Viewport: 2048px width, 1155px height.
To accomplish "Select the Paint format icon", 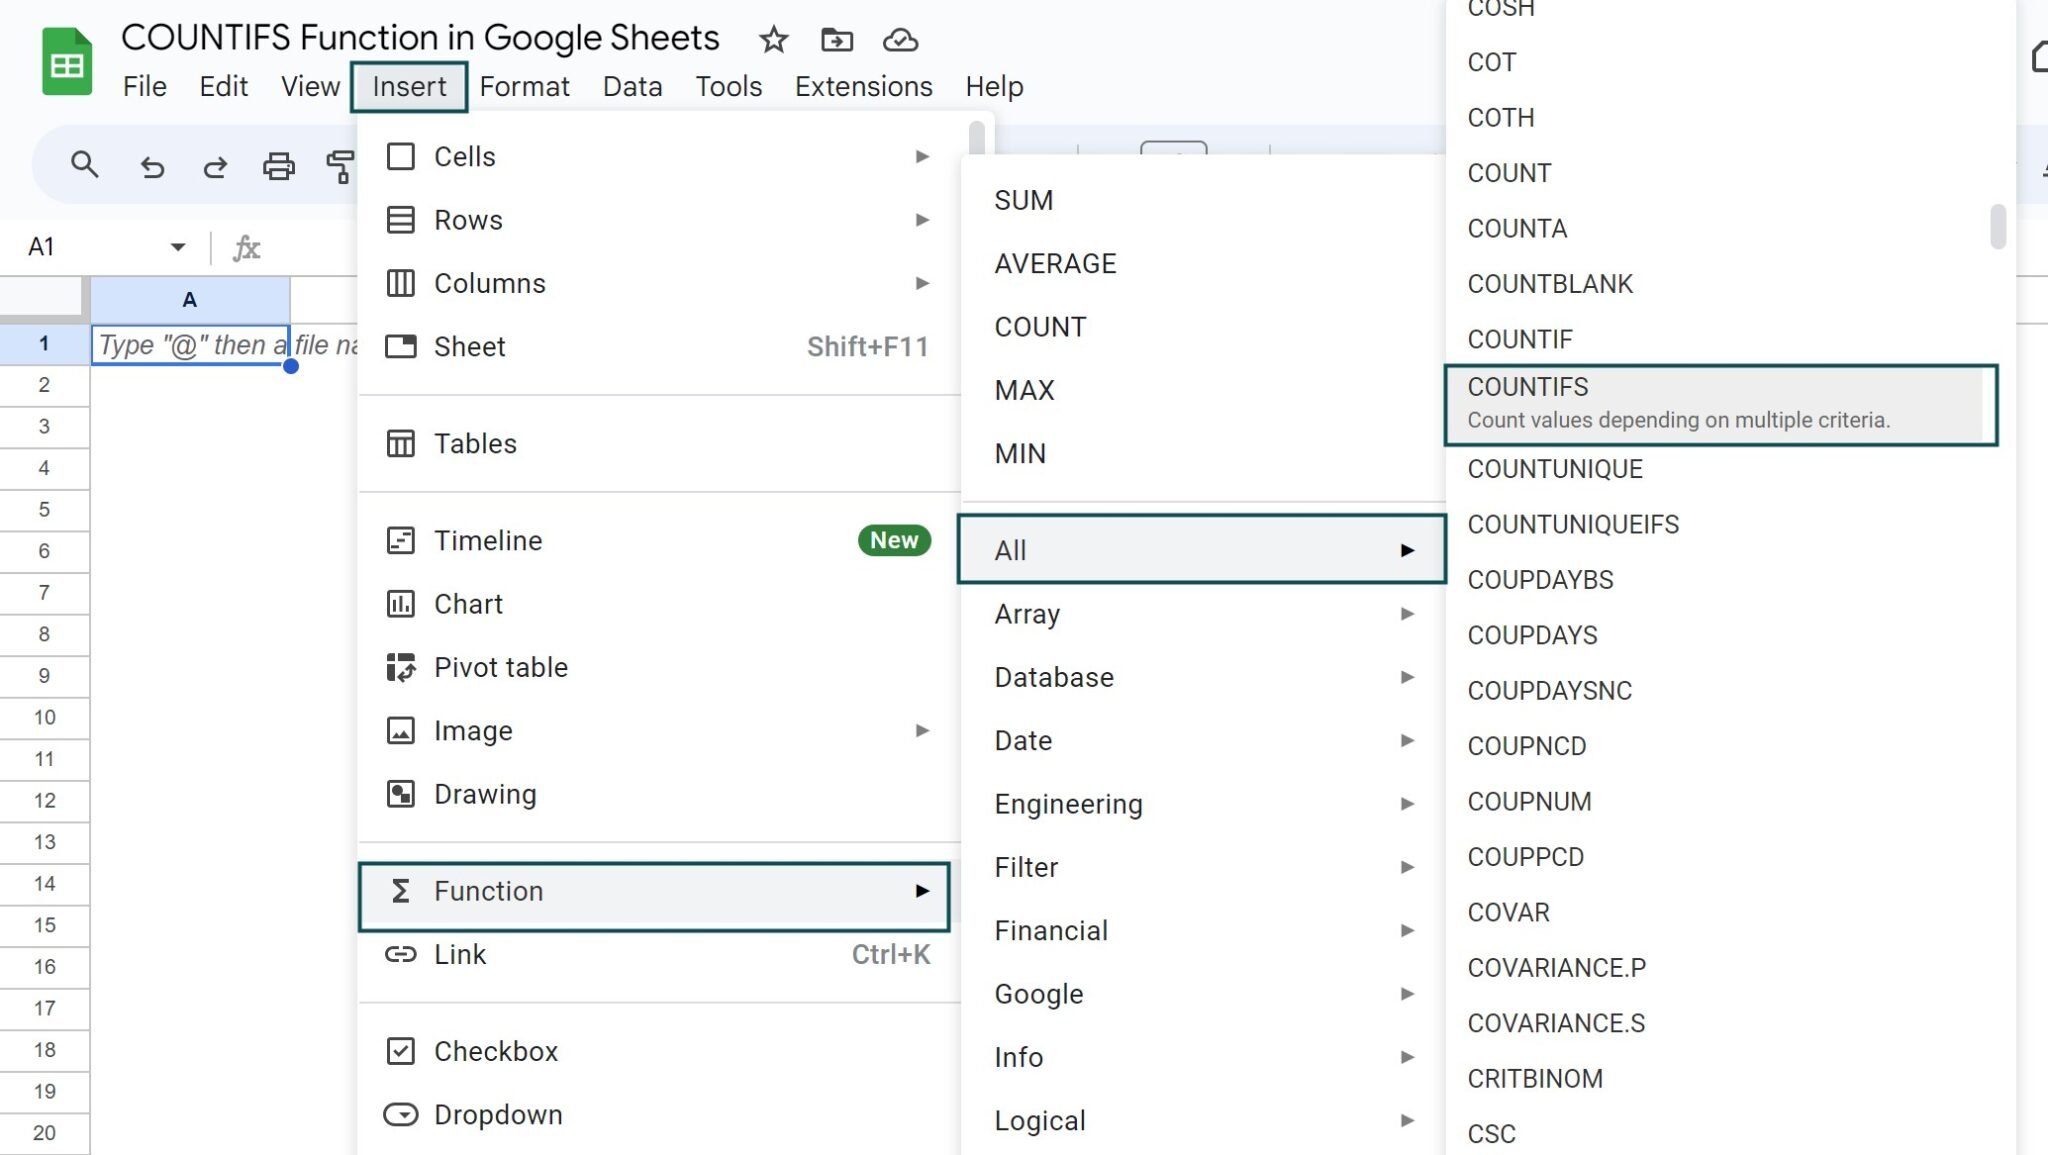I will point(341,165).
